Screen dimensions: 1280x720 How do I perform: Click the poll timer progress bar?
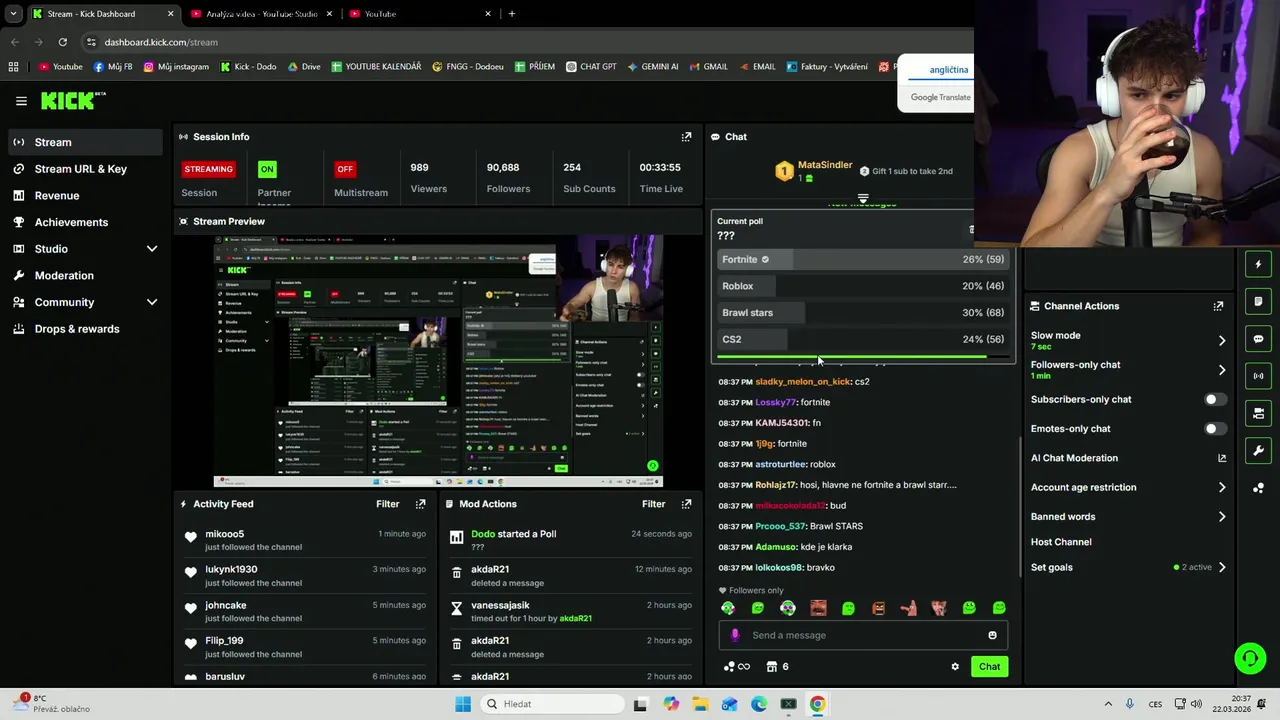tap(863, 357)
